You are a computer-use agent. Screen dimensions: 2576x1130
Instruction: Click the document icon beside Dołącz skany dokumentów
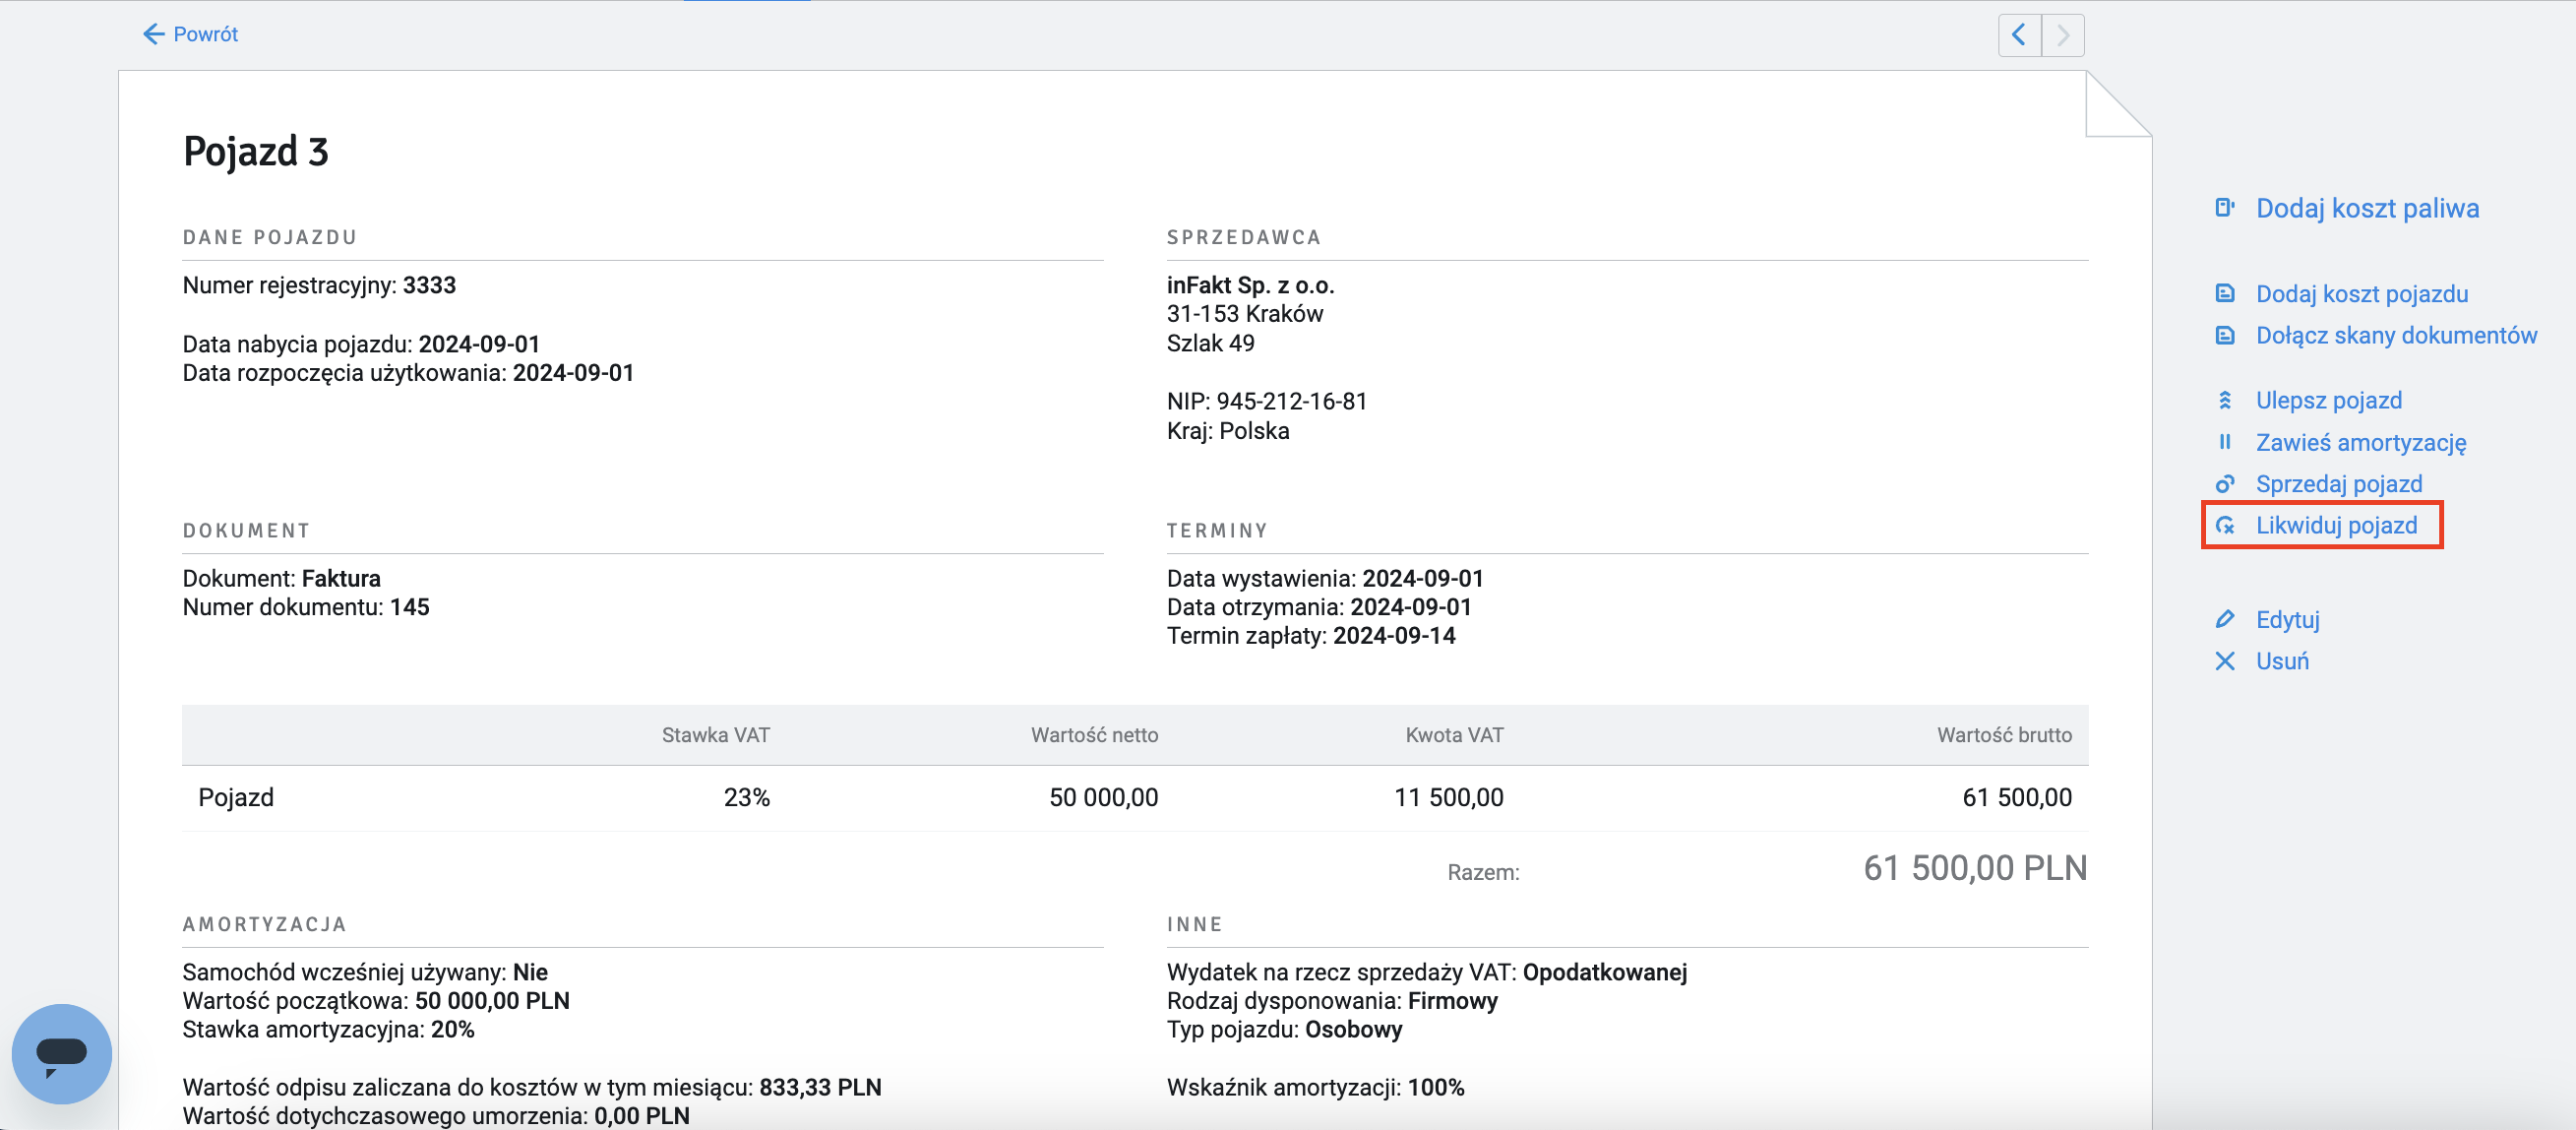pos(2224,336)
